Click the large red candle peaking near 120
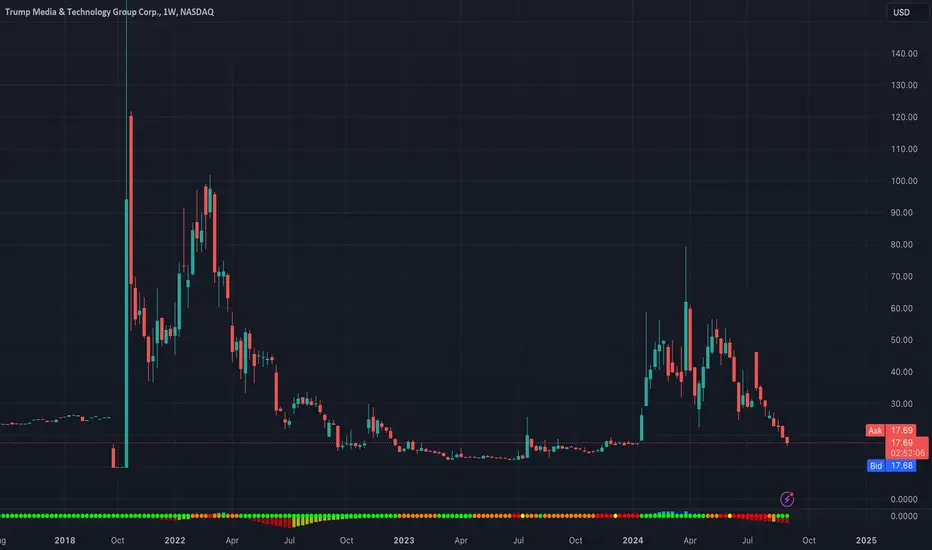The width and height of the screenshot is (932, 550). [131, 199]
